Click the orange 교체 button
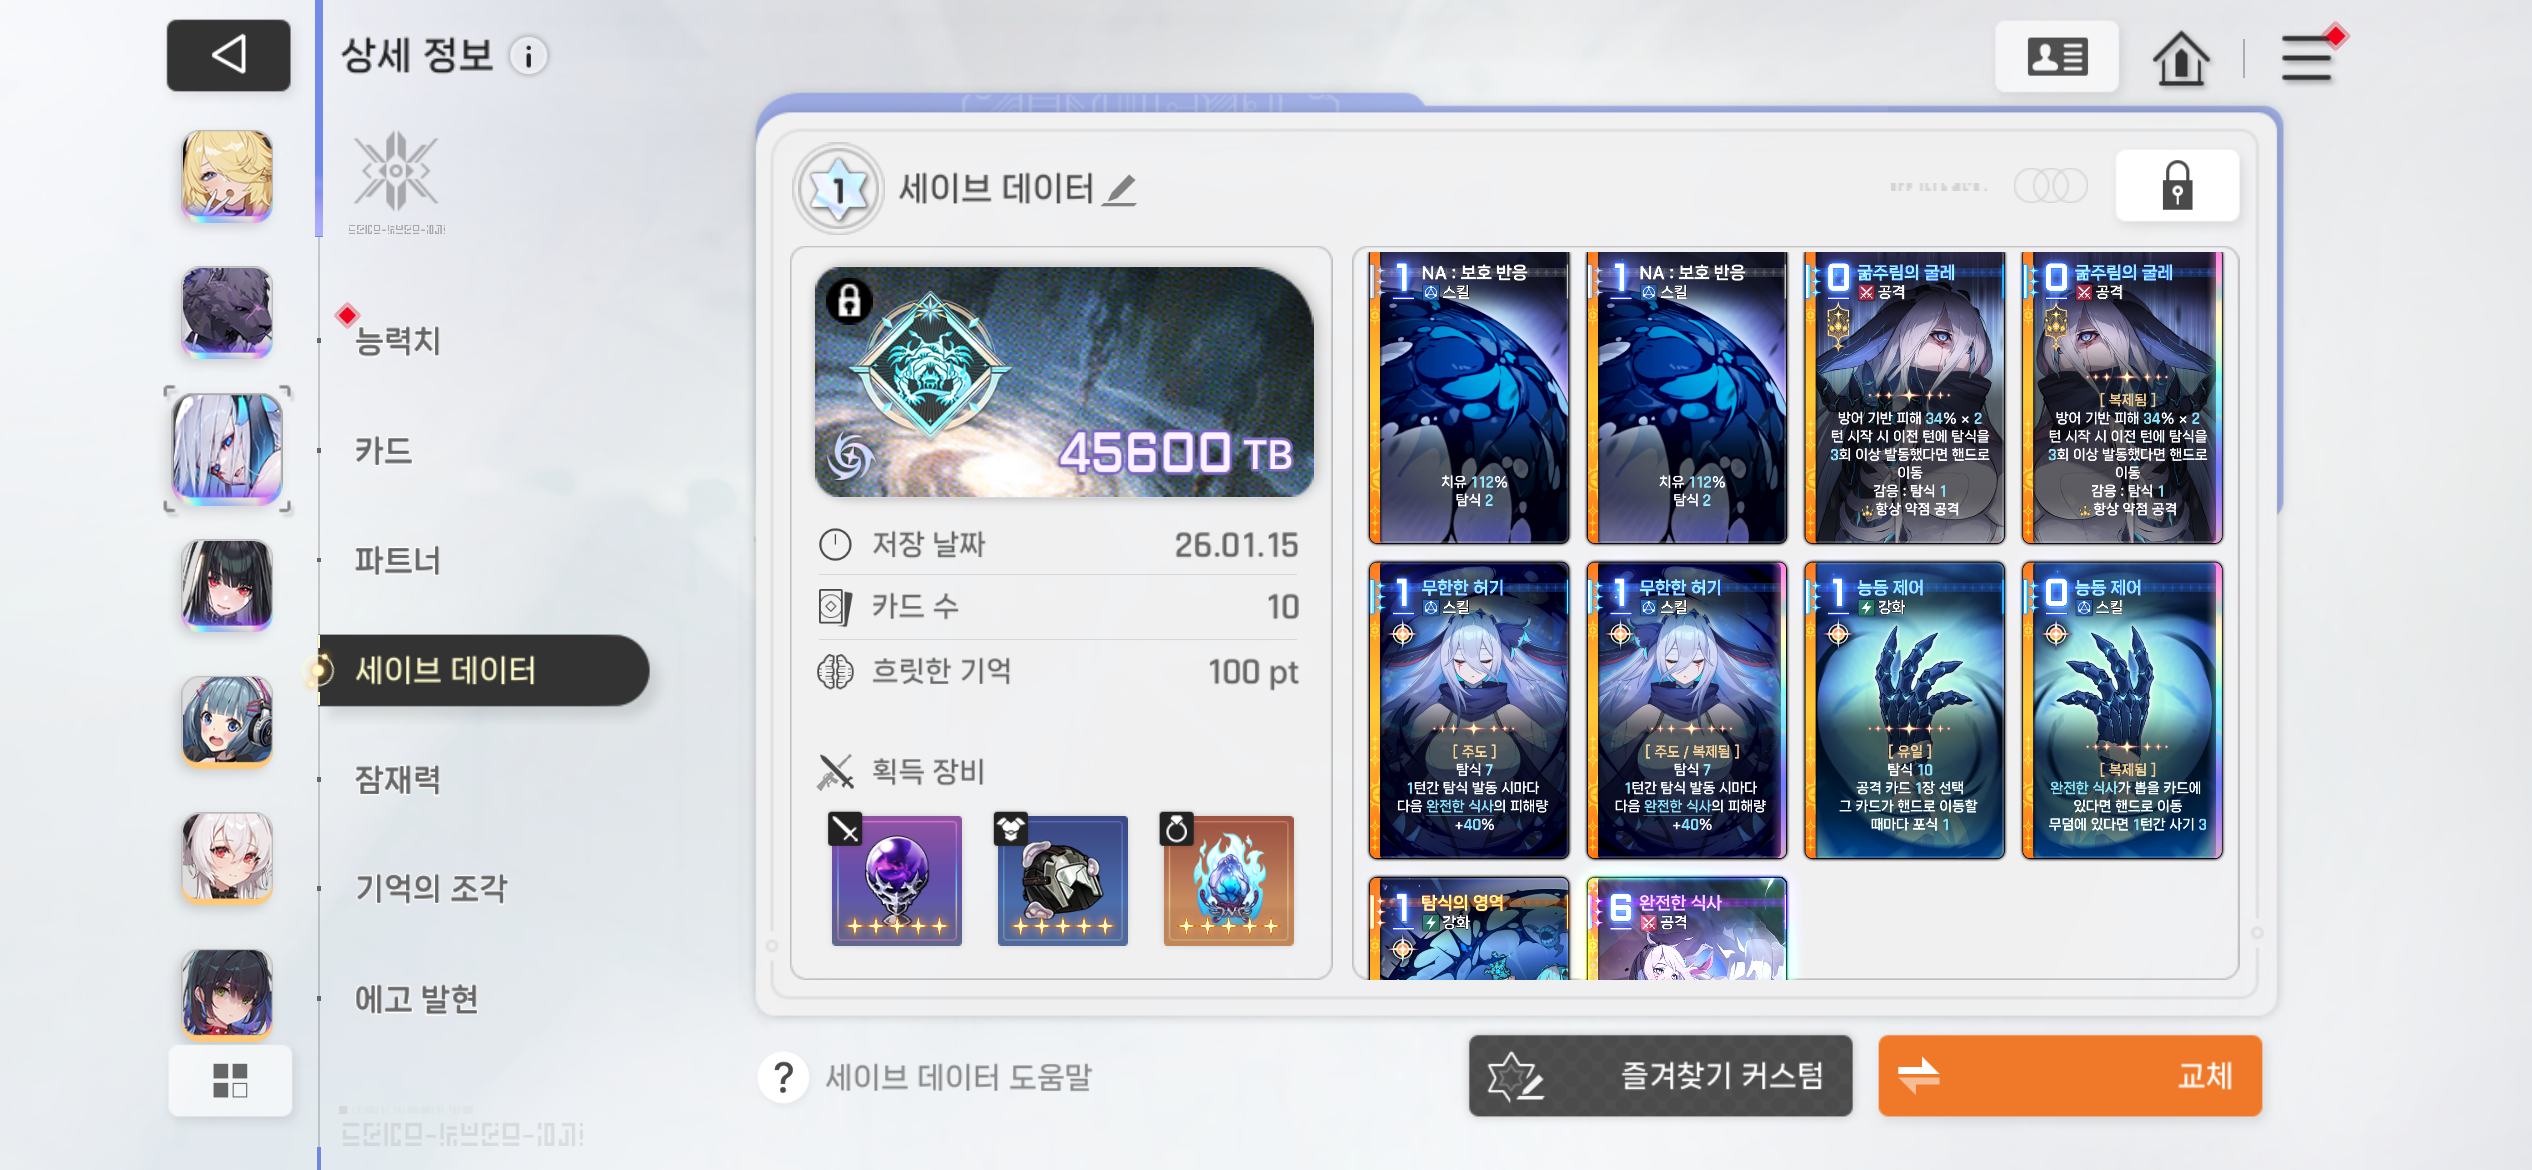 coord(2070,1076)
